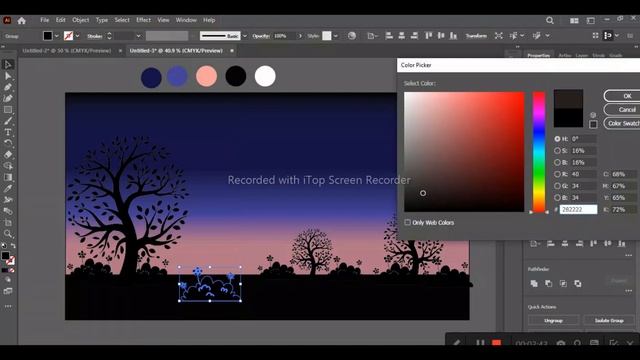Click Recolor Artwork icon in control bar
640x360 pixels.
point(352,36)
